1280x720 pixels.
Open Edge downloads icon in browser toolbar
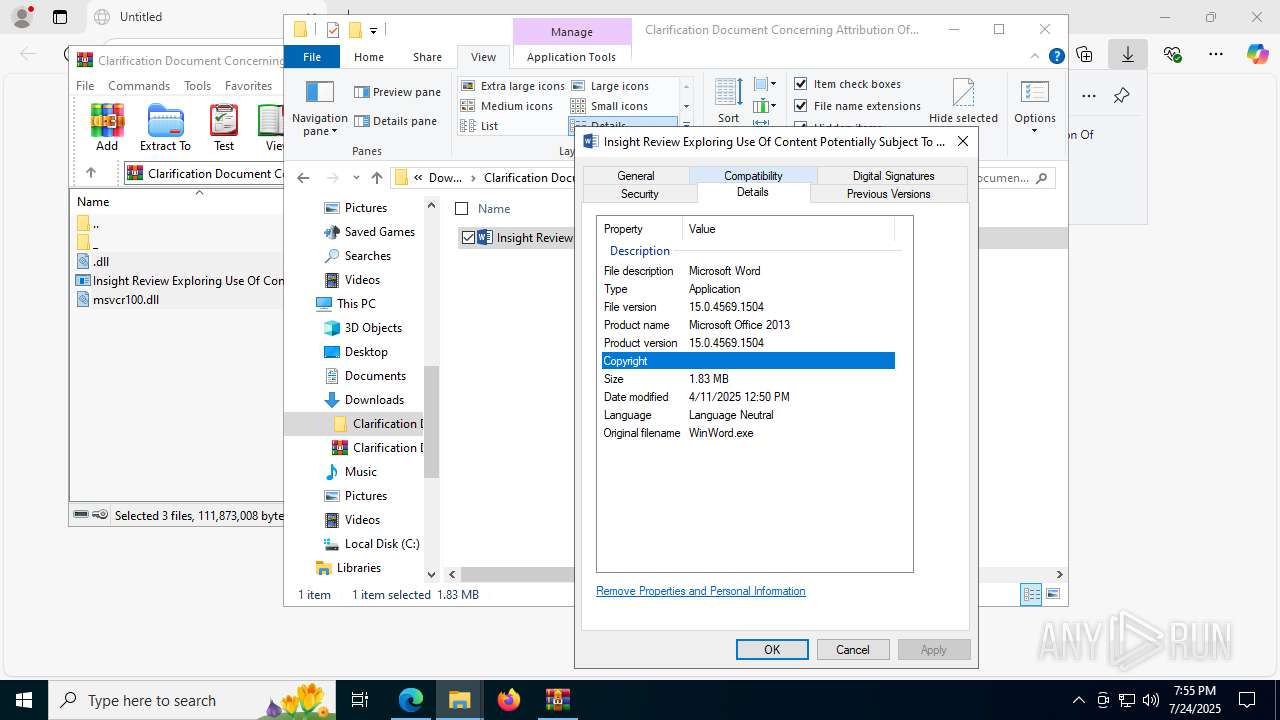pyautogui.click(x=1127, y=54)
